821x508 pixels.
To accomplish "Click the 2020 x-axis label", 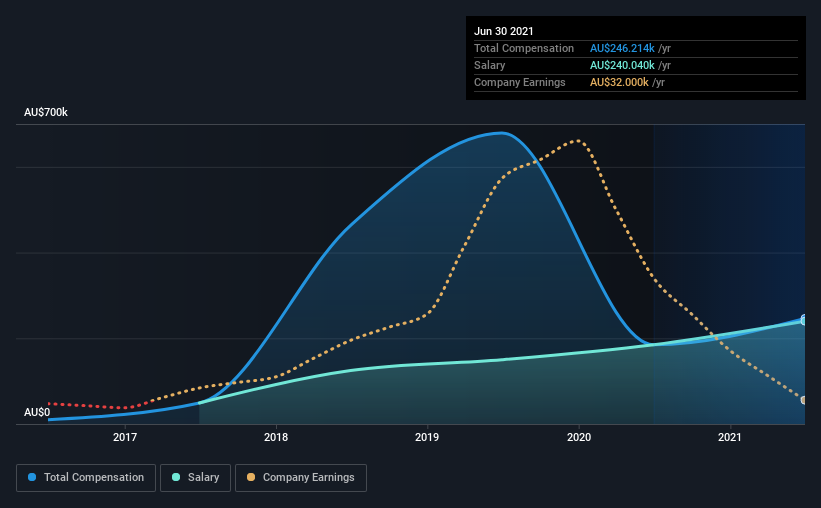I will 579,437.
